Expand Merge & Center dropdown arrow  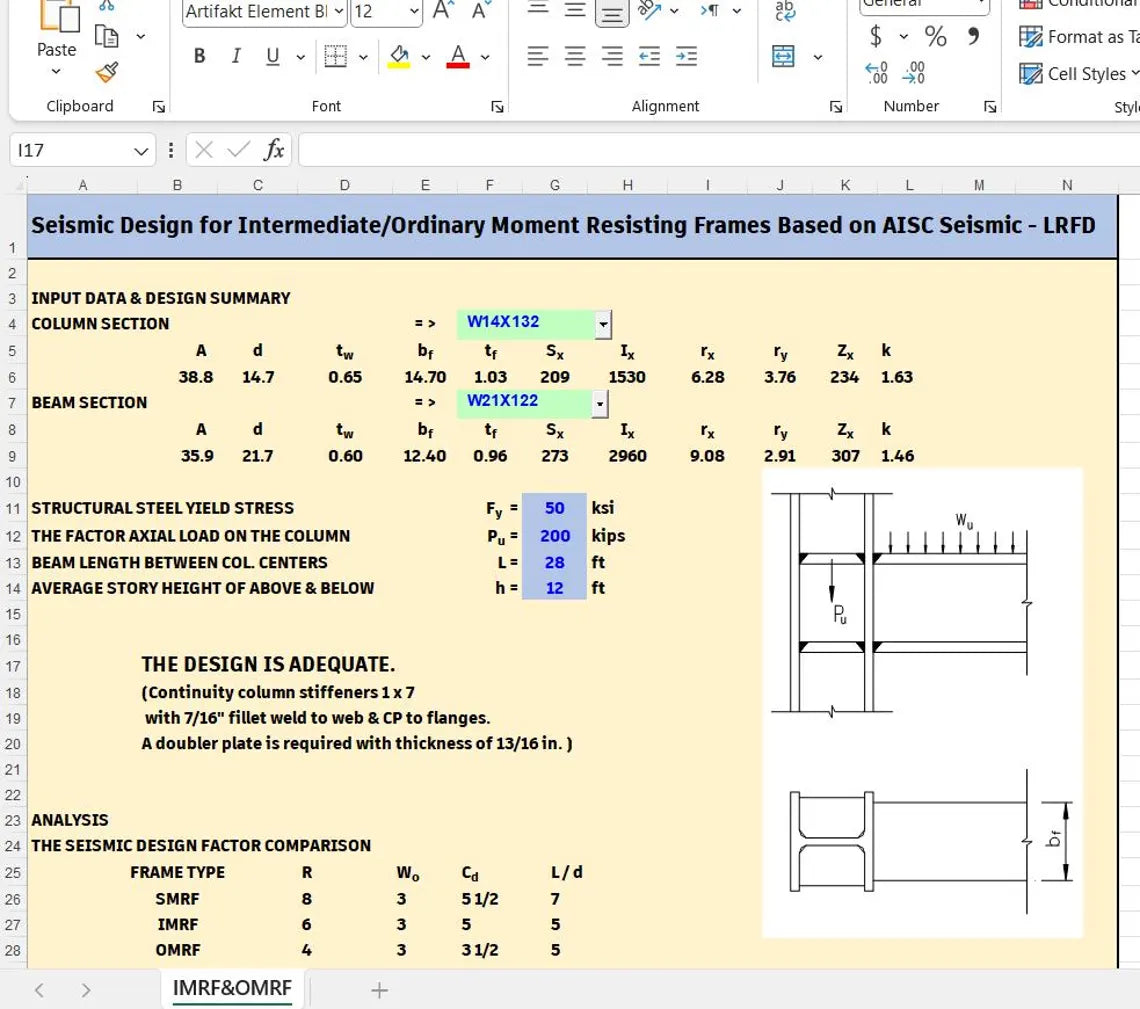pyautogui.click(x=818, y=57)
